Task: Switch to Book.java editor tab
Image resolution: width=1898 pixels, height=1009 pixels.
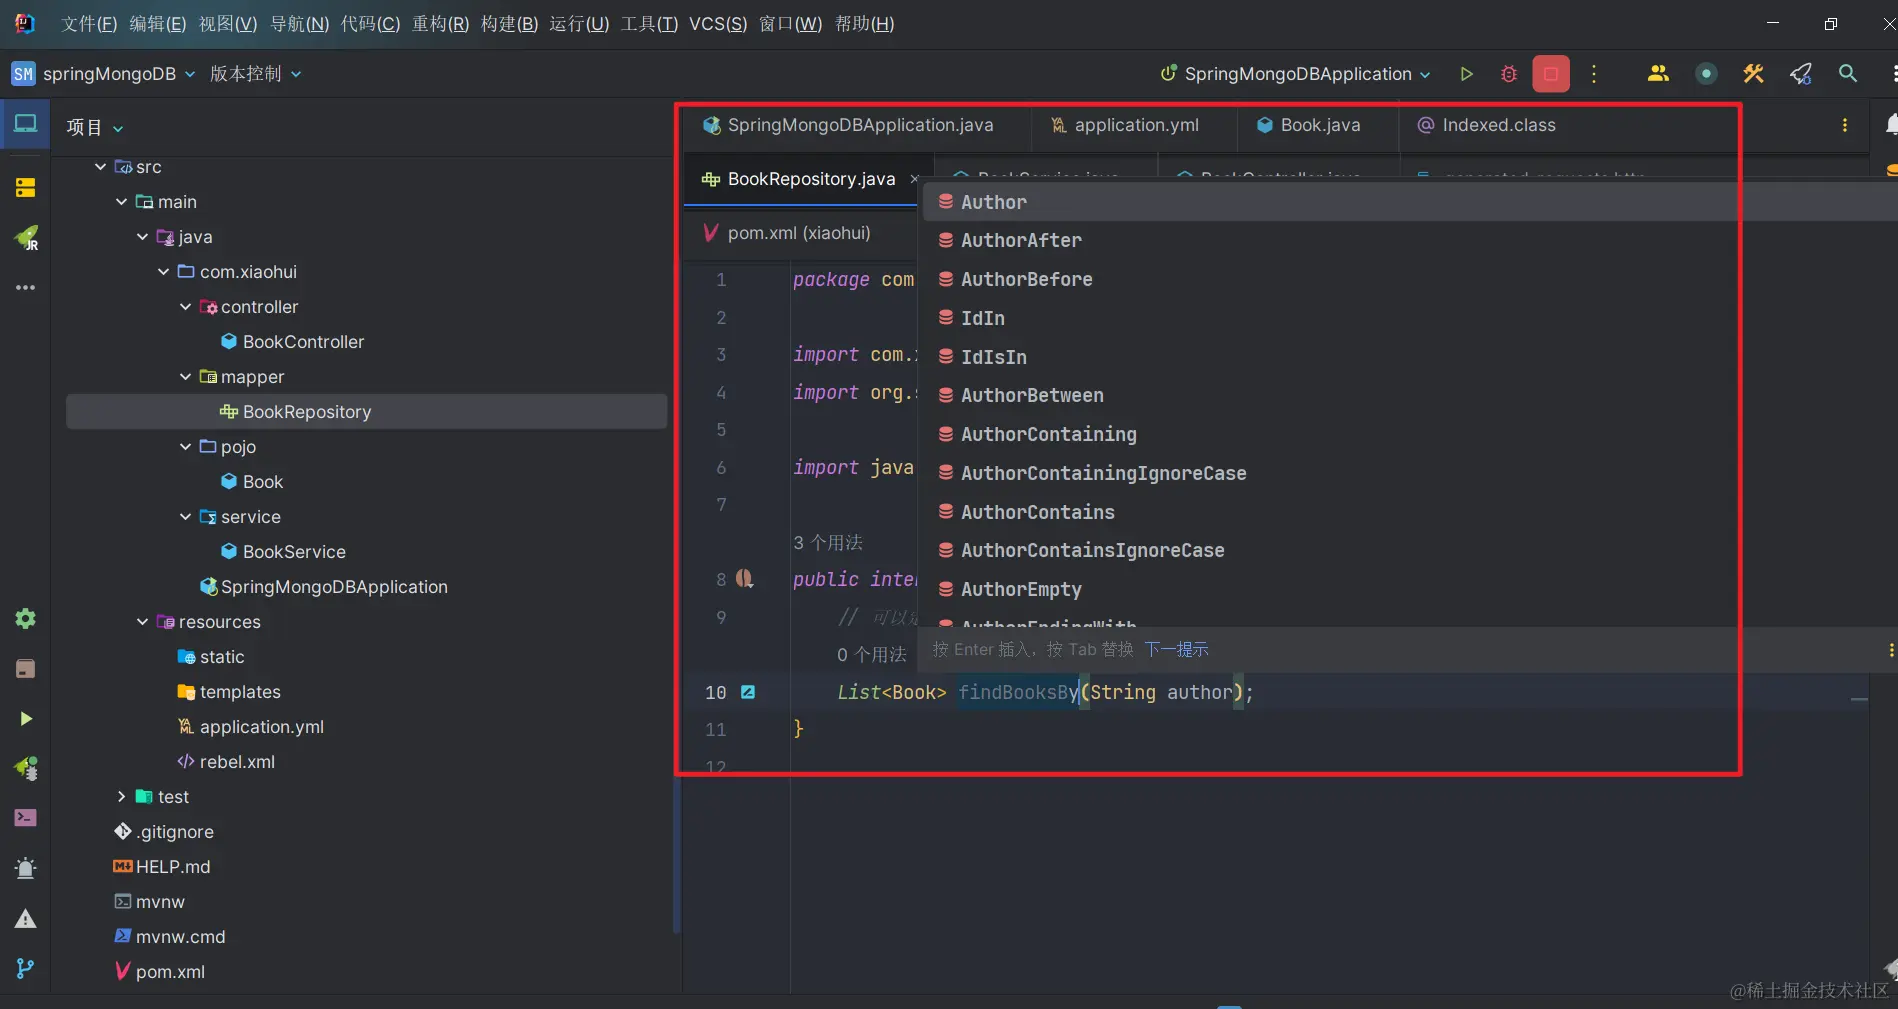Action: [1308, 125]
